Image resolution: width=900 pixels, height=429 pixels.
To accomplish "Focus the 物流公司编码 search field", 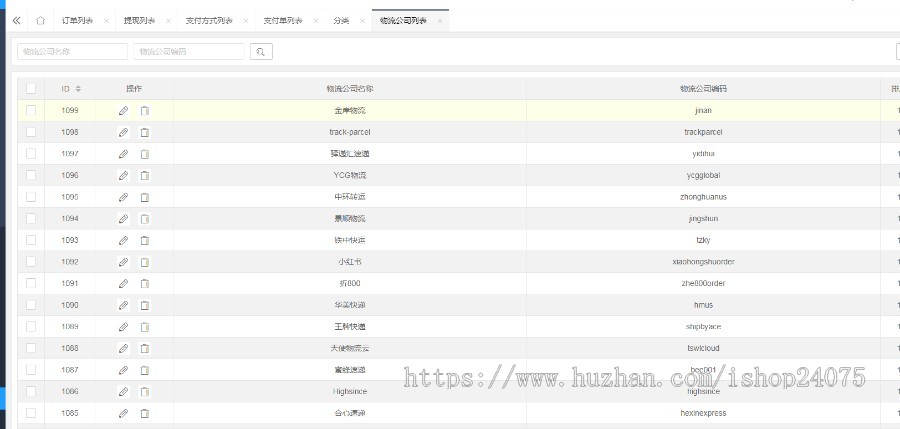I will click(x=189, y=52).
